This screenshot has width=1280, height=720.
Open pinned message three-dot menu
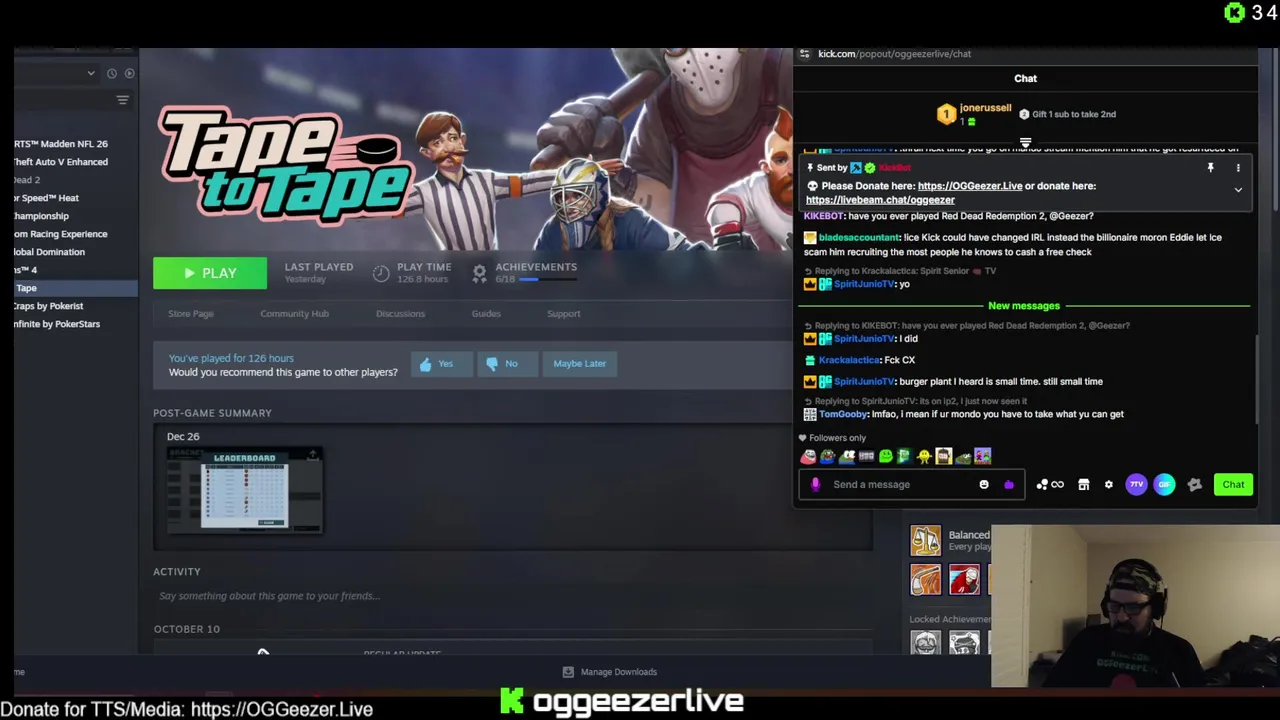pyautogui.click(x=1238, y=168)
